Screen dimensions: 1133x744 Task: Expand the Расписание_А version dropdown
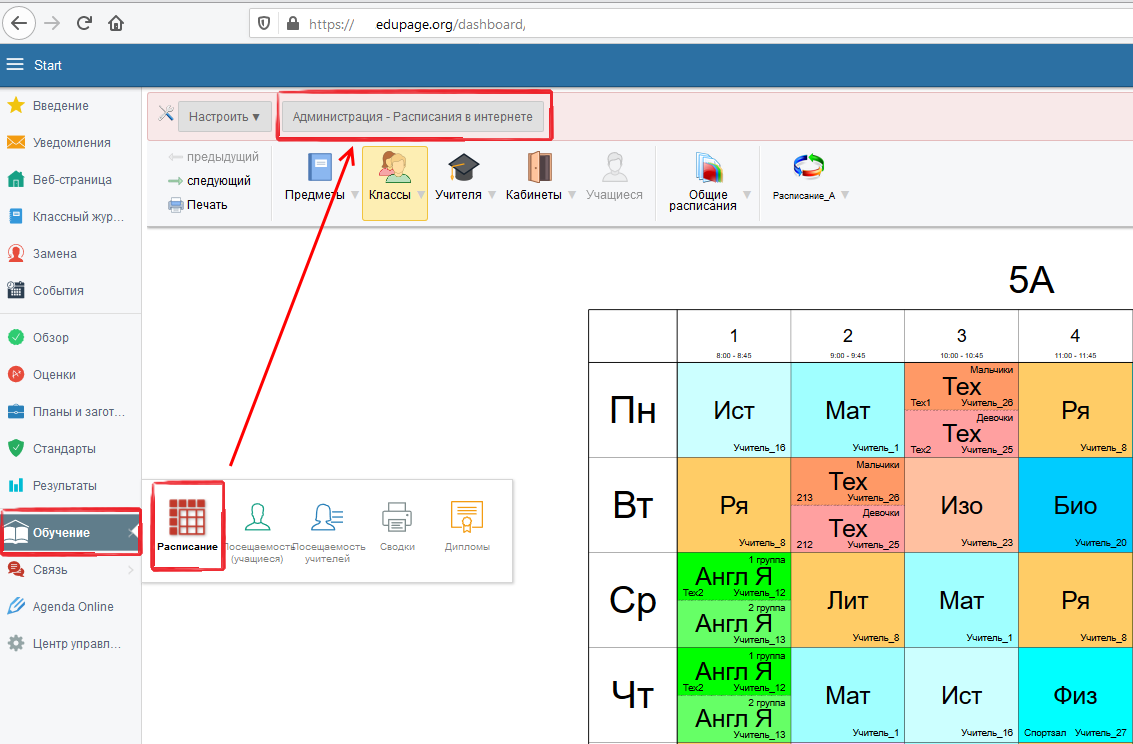click(845, 195)
